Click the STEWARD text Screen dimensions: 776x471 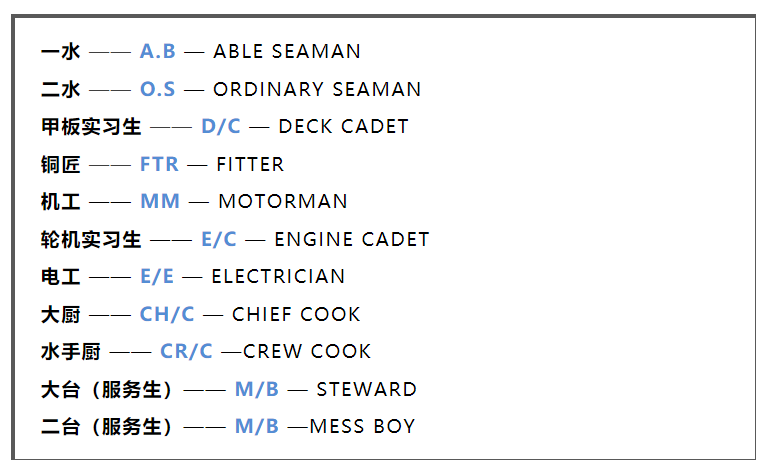(x=366, y=389)
